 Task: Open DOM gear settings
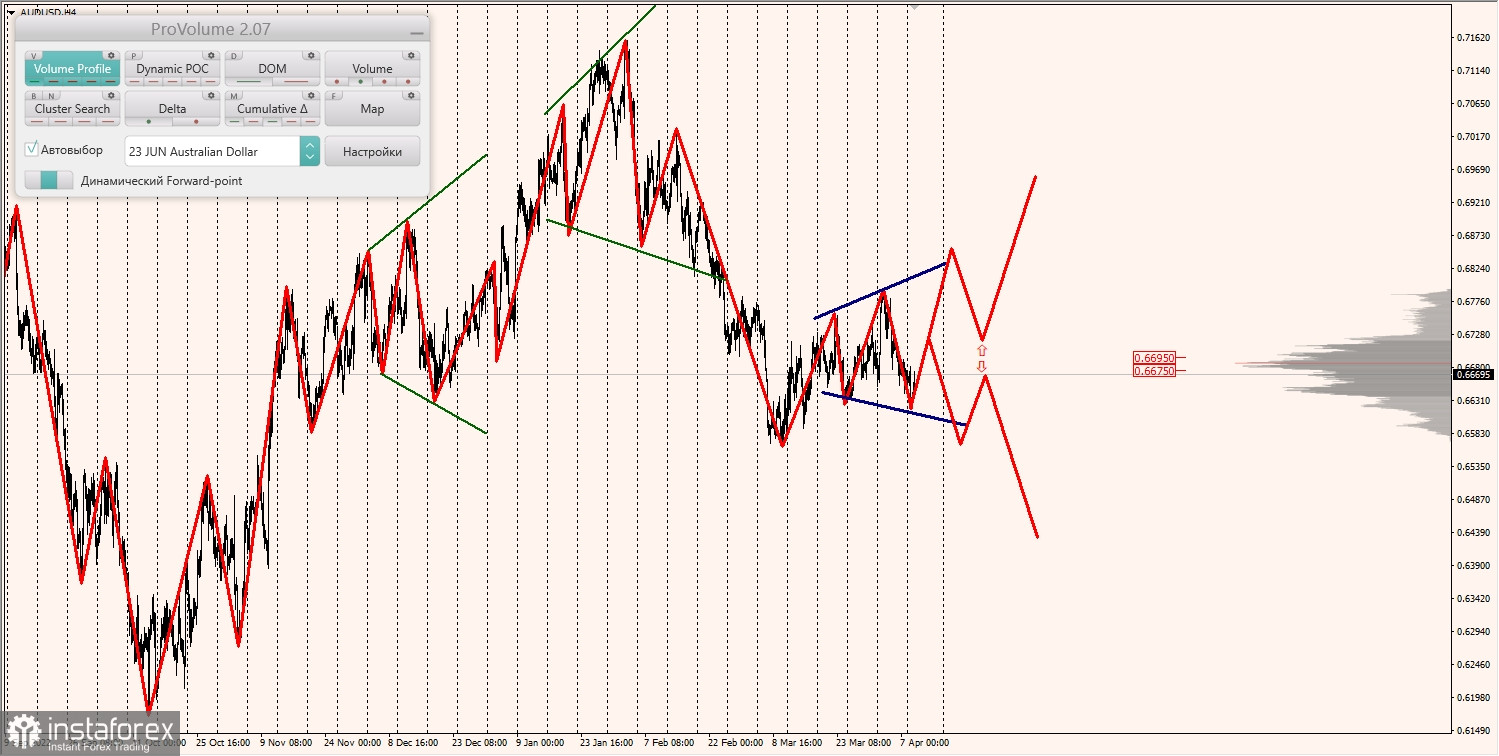(x=311, y=55)
